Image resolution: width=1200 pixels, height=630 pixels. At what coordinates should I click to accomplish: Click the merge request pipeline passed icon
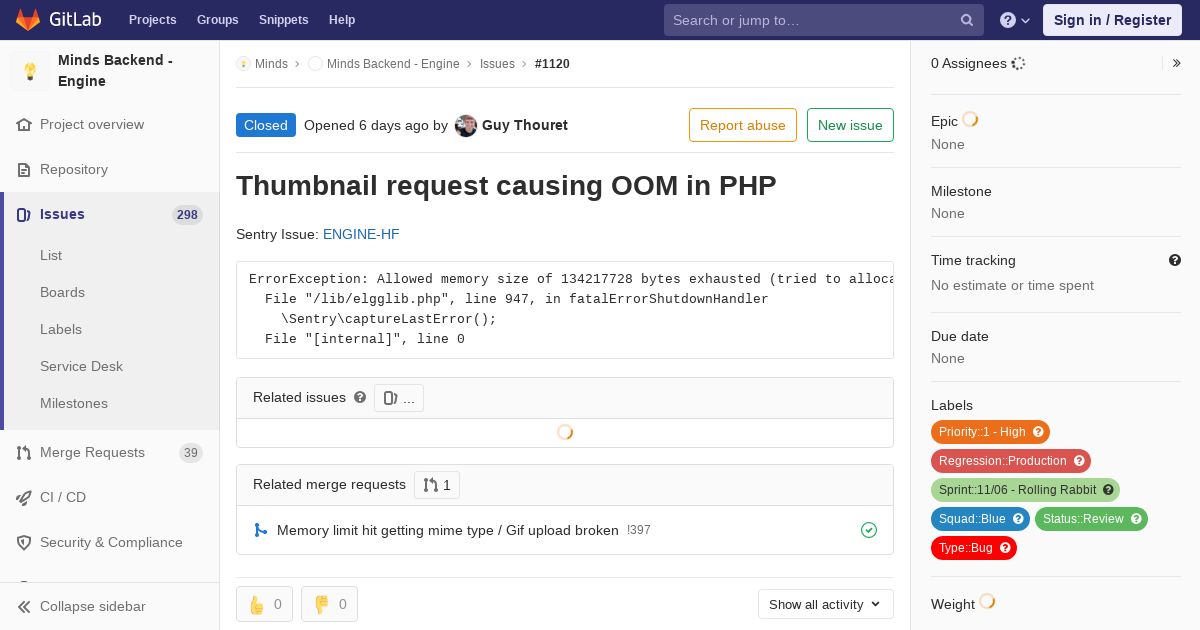[x=869, y=530]
